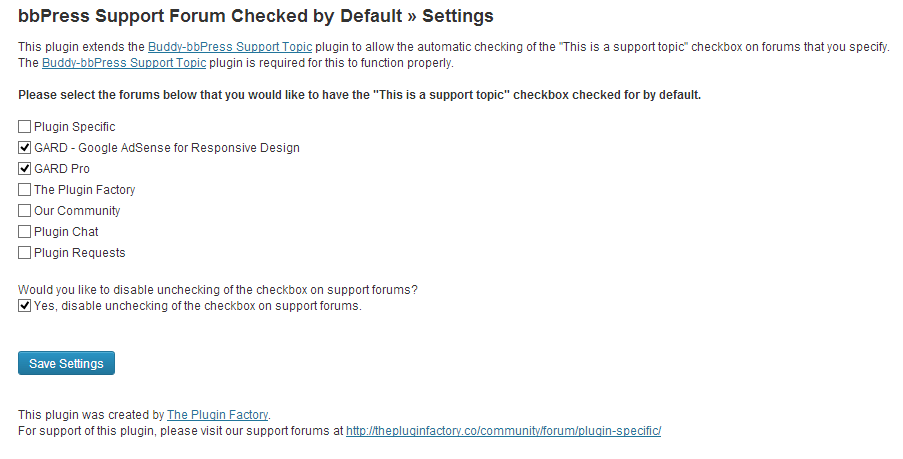Enable The Plugin Factory forum checkbox
This screenshot has width=903, height=459.
click(24, 190)
